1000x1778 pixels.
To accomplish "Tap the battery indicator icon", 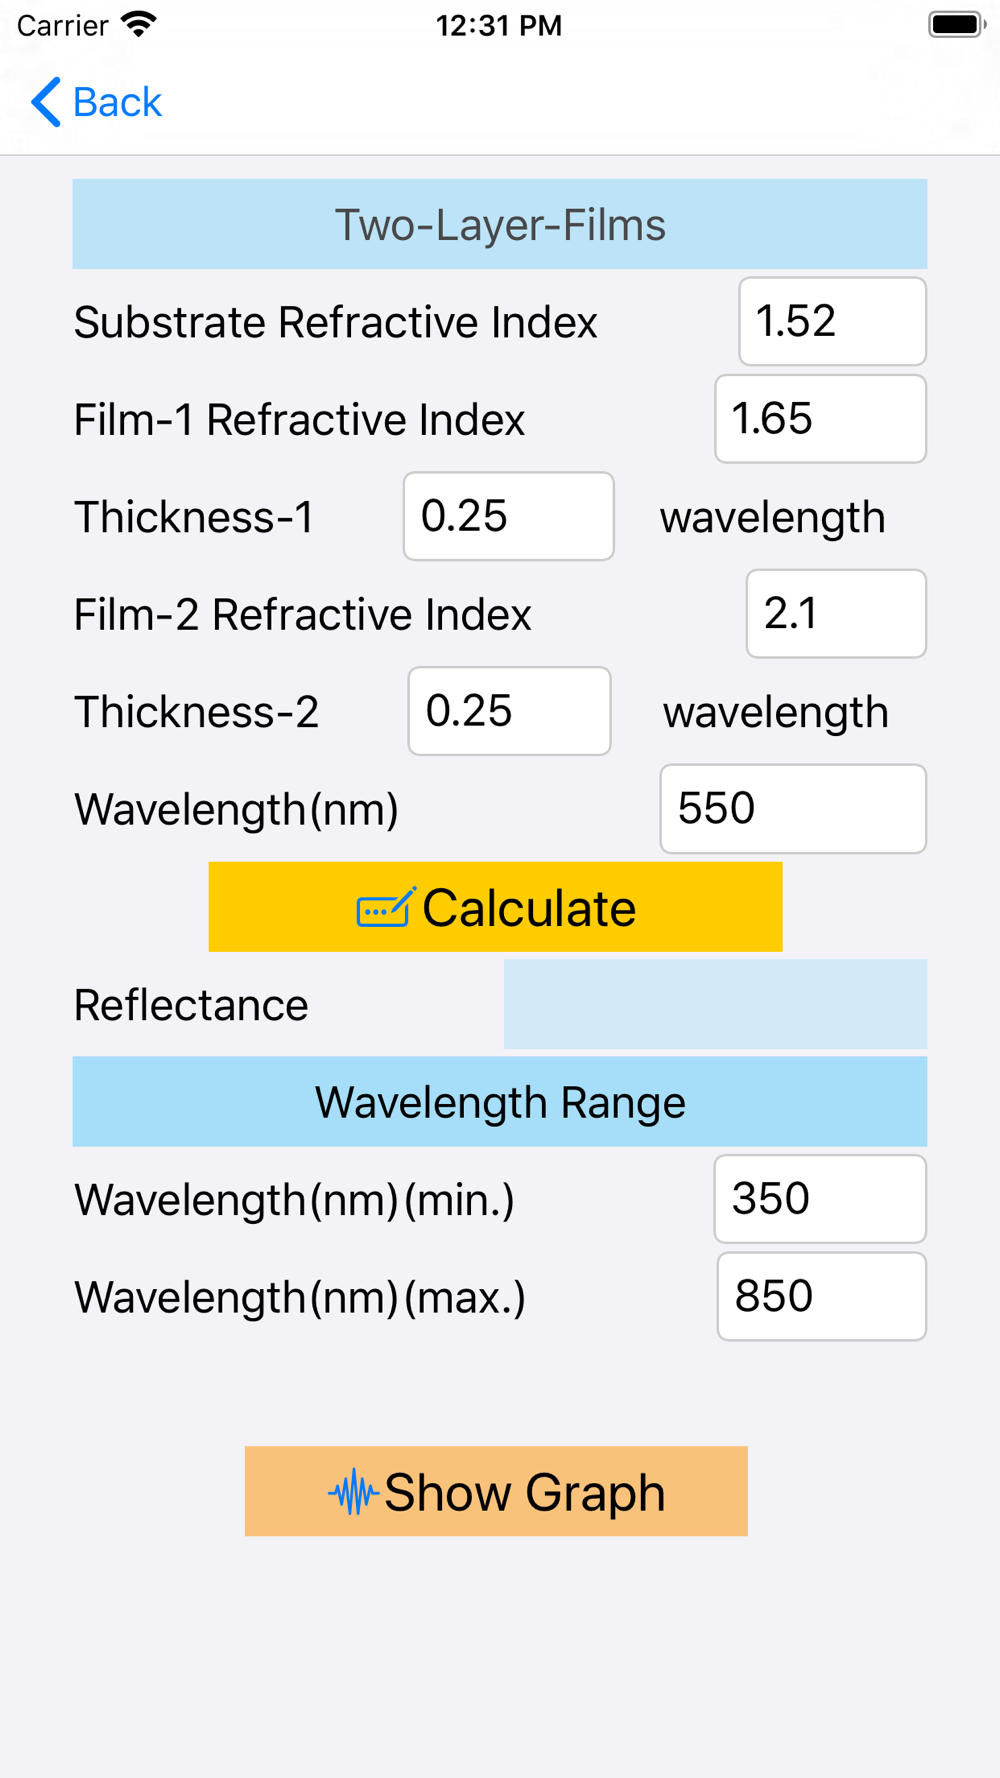I will point(957,24).
